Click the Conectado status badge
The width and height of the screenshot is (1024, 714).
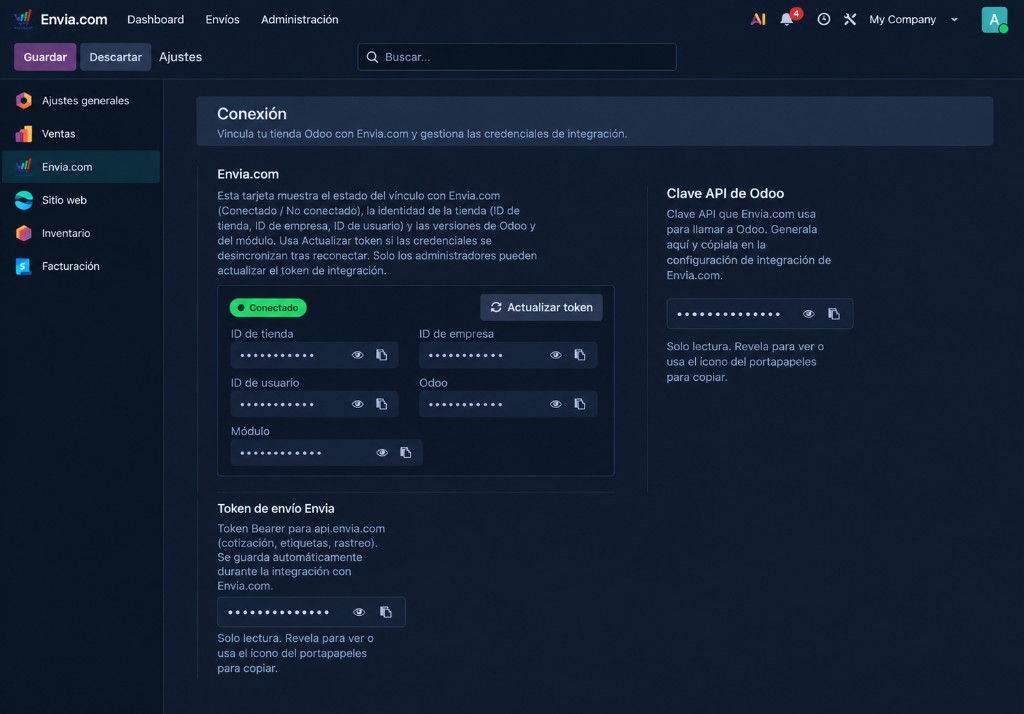pos(268,307)
